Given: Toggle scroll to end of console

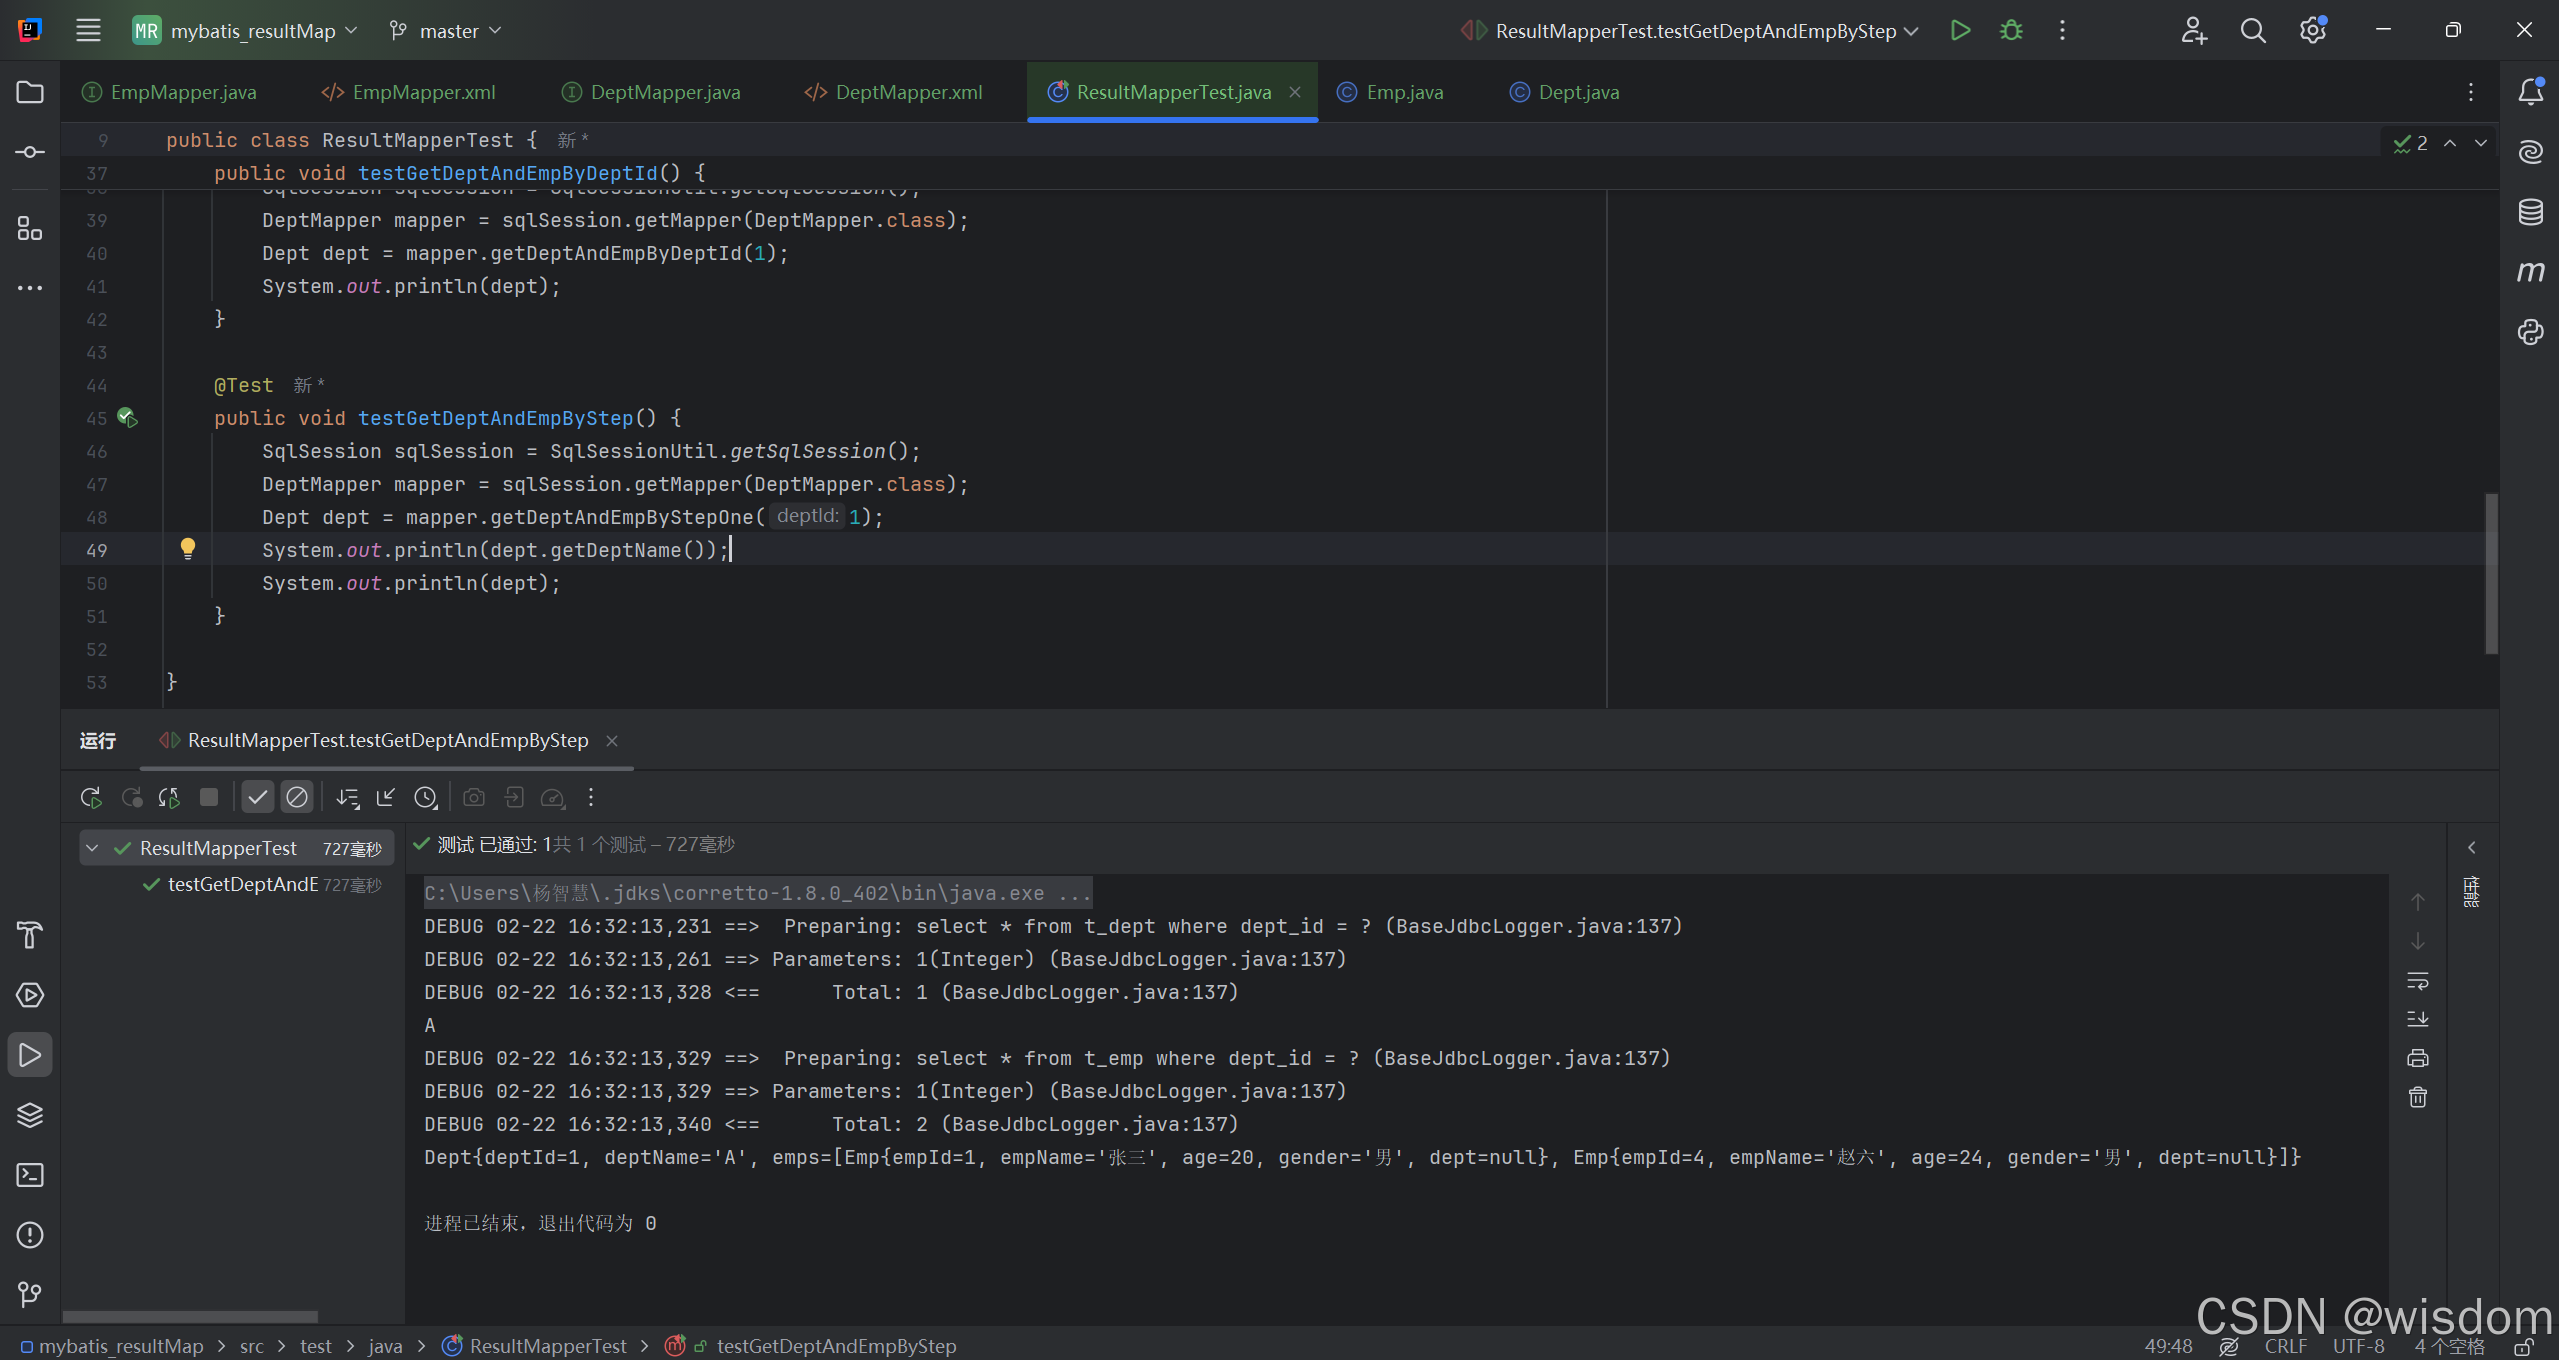Looking at the screenshot, I should coord(2418,1019).
